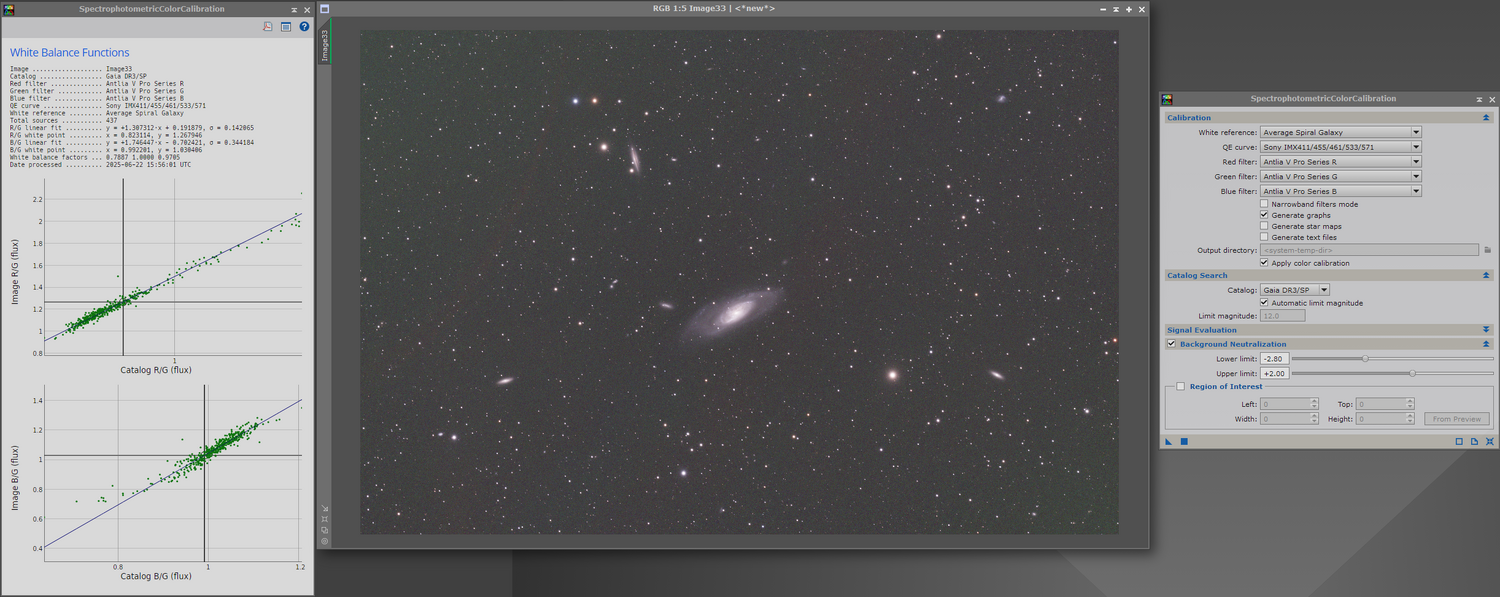This screenshot has height=597, width=1500.
Task: Enable Generate text files
Action: click(x=1264, y=237)
